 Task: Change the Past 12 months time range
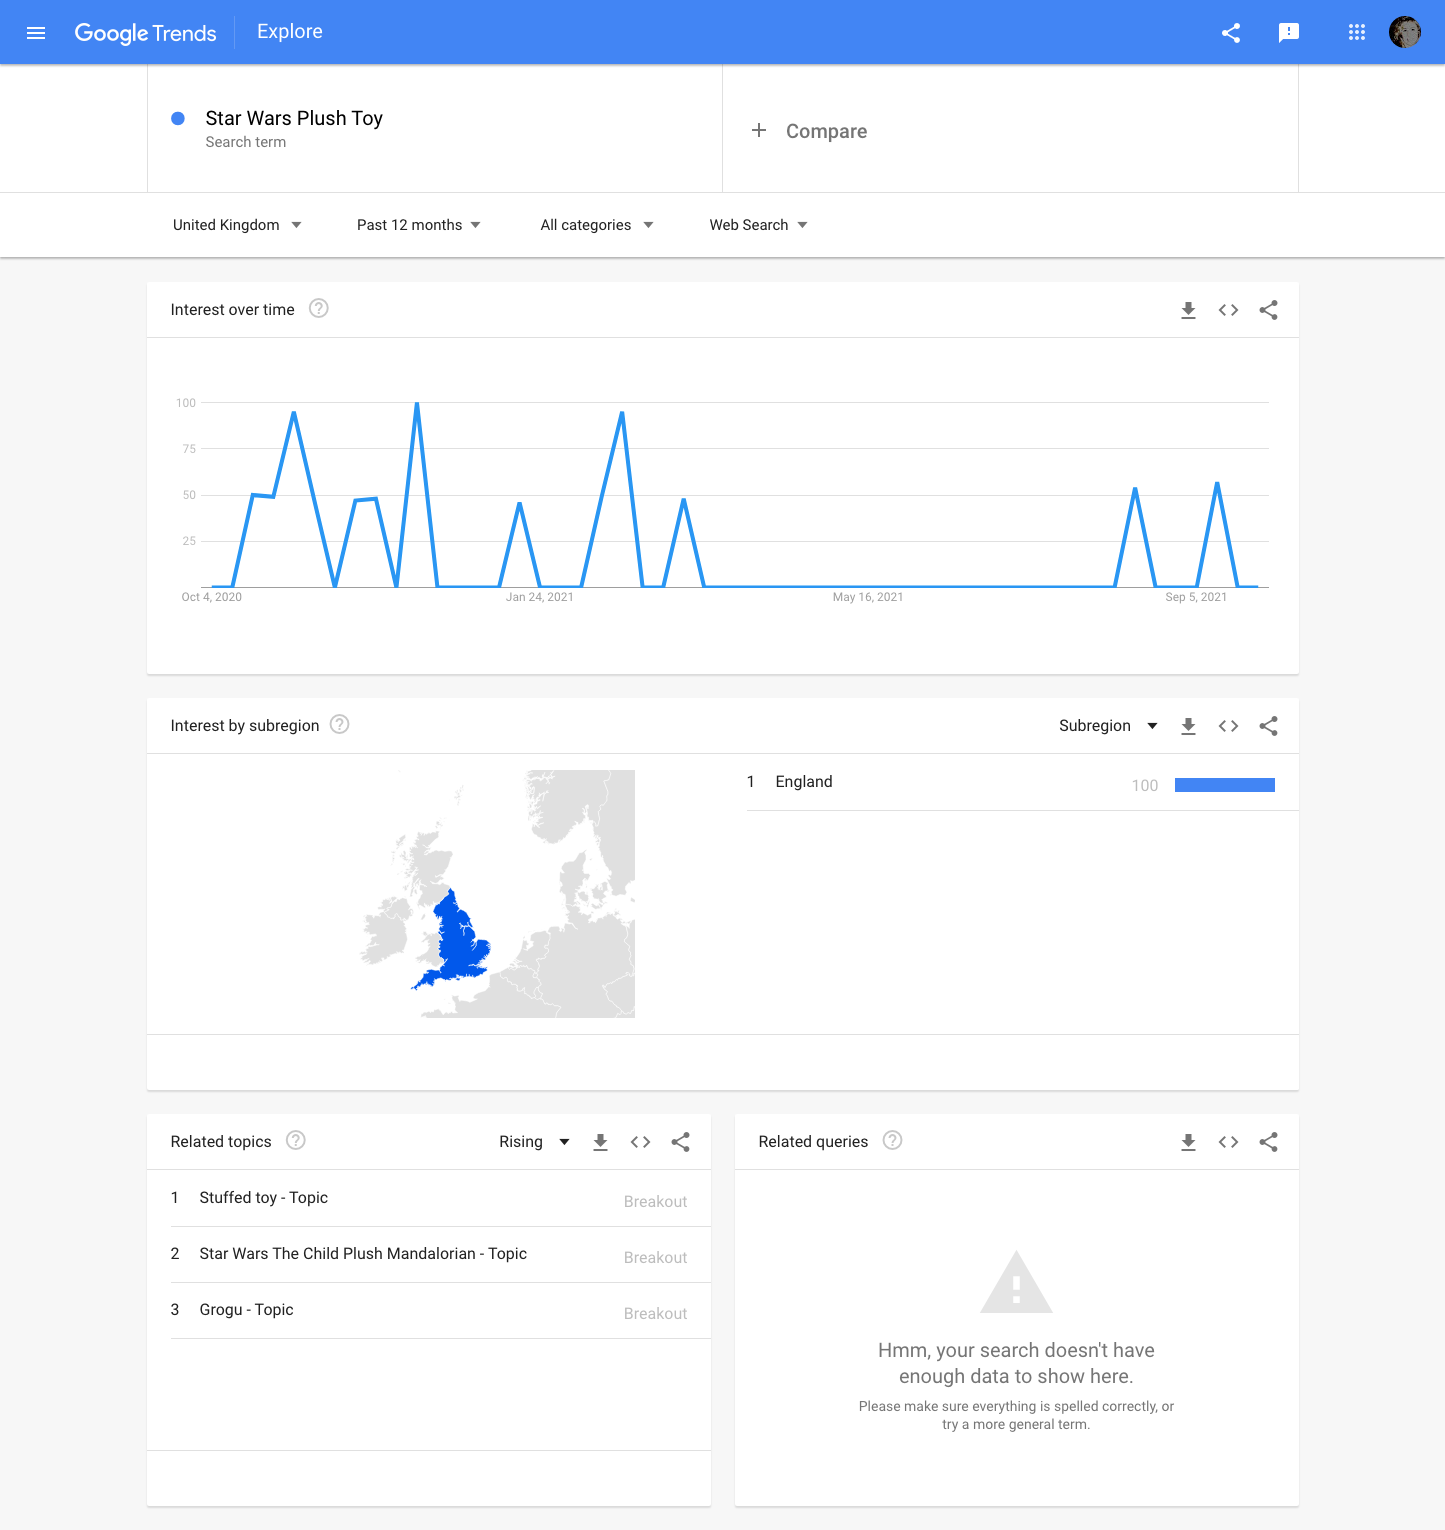419,225
